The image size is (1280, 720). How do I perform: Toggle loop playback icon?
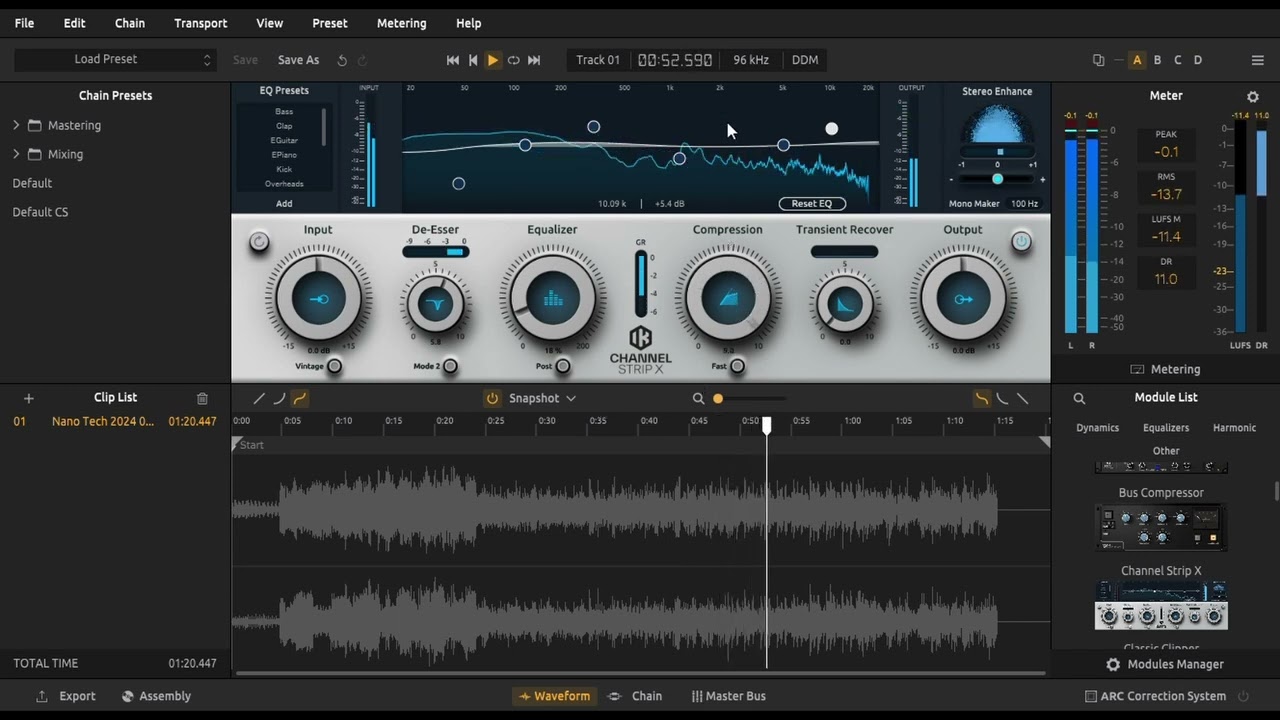[513, 60]
